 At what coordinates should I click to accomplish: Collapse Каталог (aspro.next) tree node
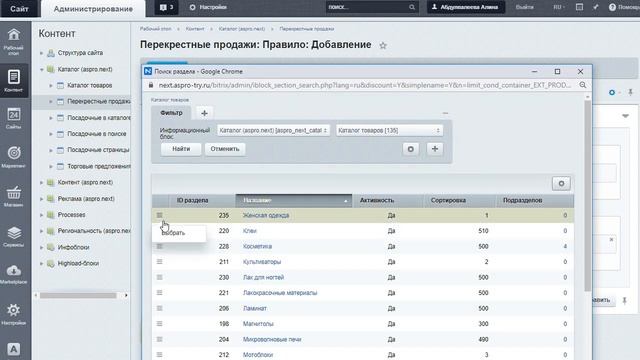41,69
